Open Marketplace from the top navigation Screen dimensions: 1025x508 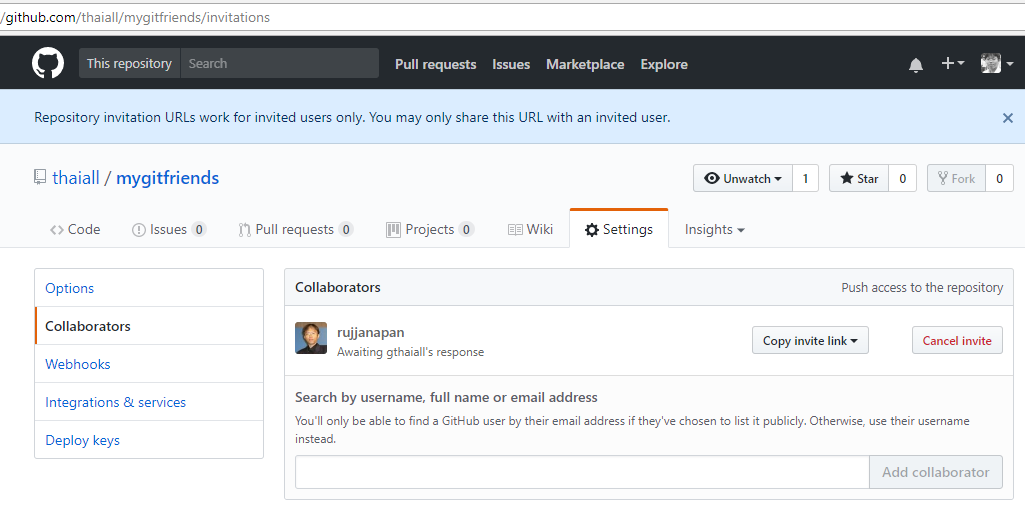click(x=585, y=64)
